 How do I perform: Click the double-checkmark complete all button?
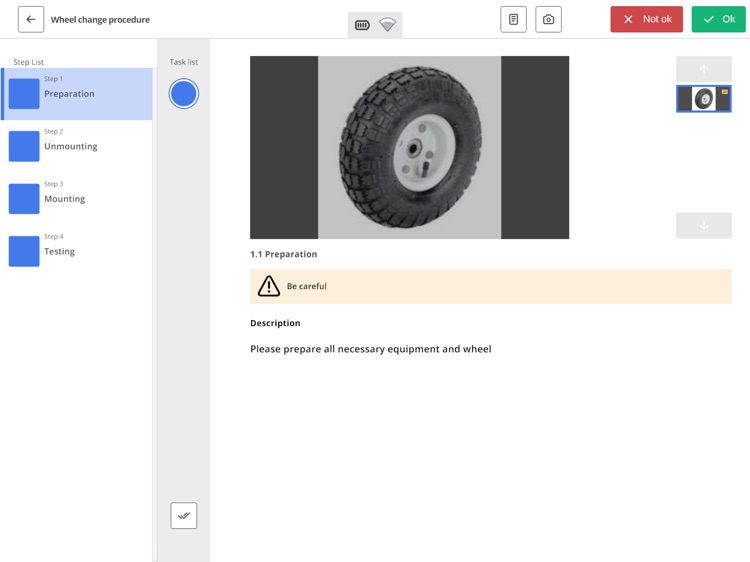(184, 516)
